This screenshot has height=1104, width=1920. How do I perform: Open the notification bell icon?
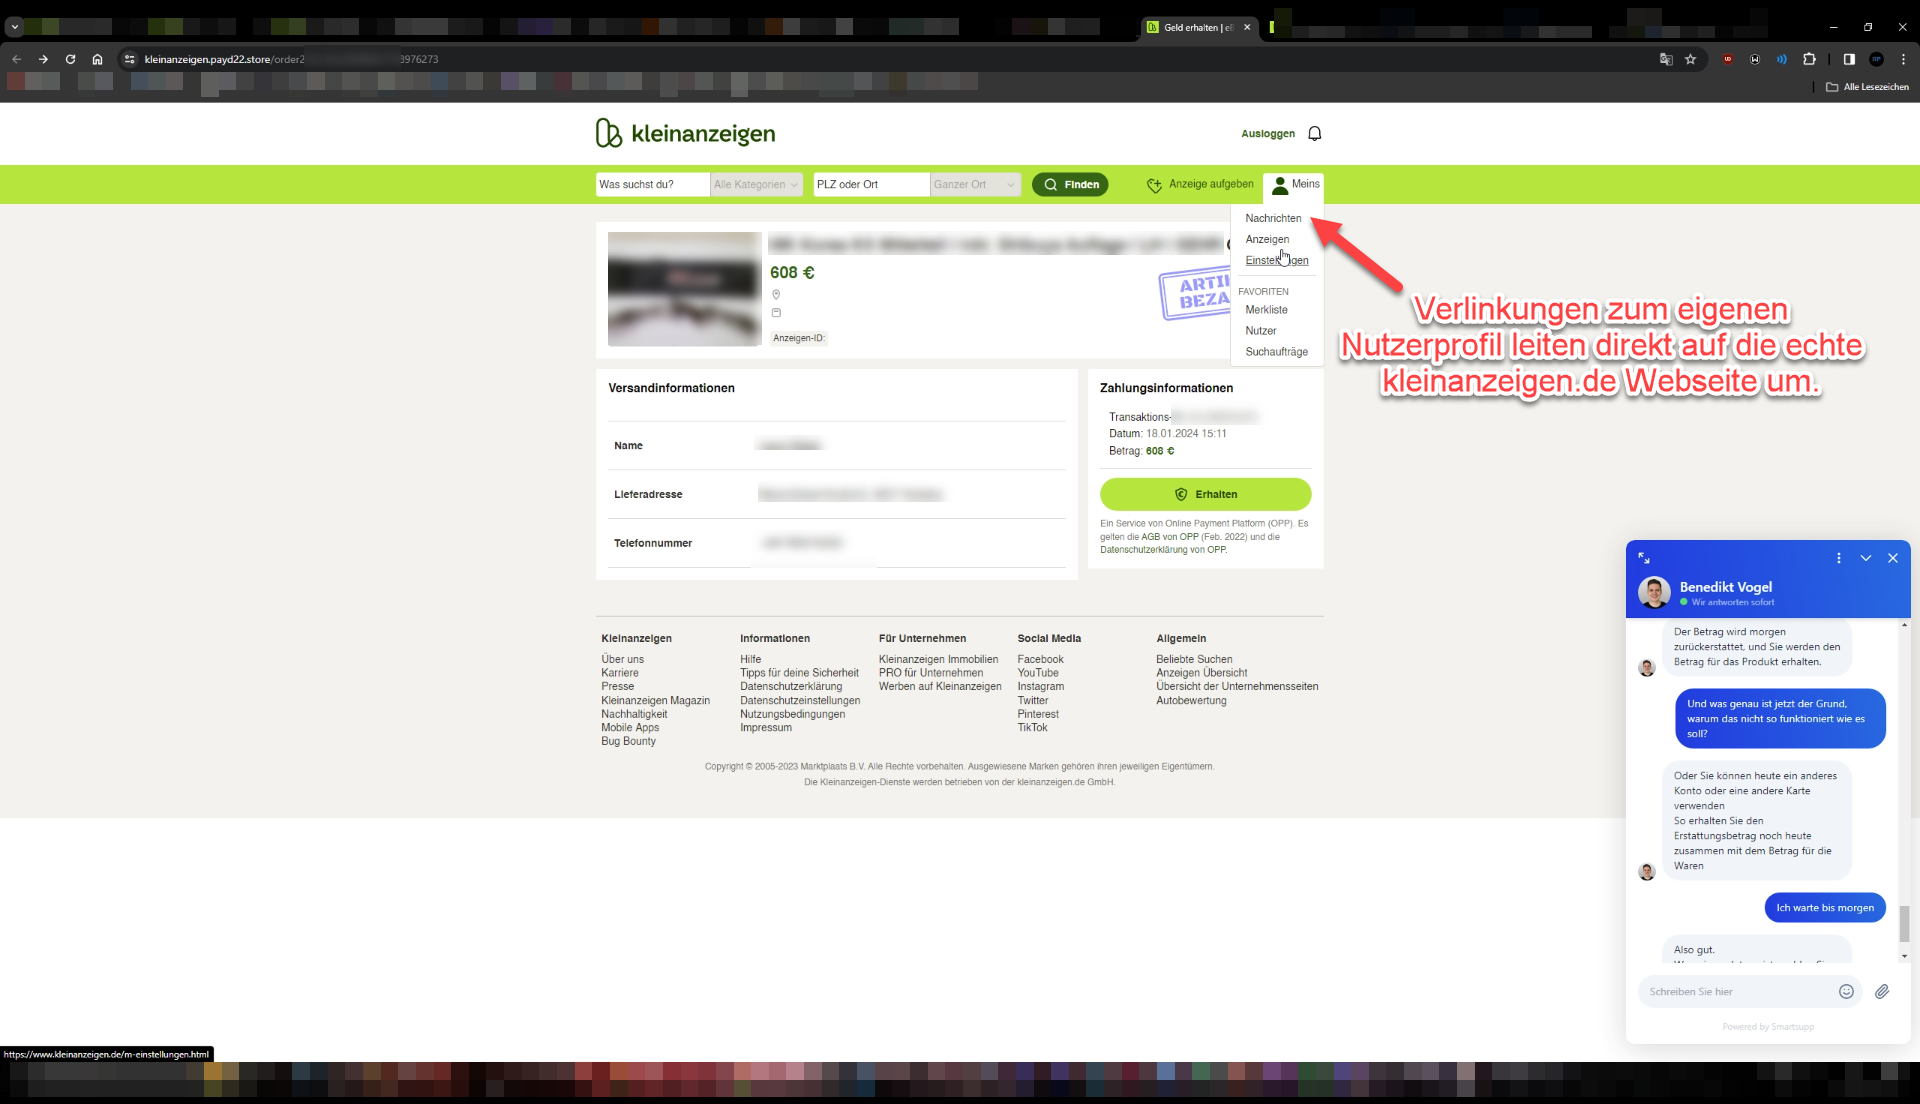[1315, 133]
